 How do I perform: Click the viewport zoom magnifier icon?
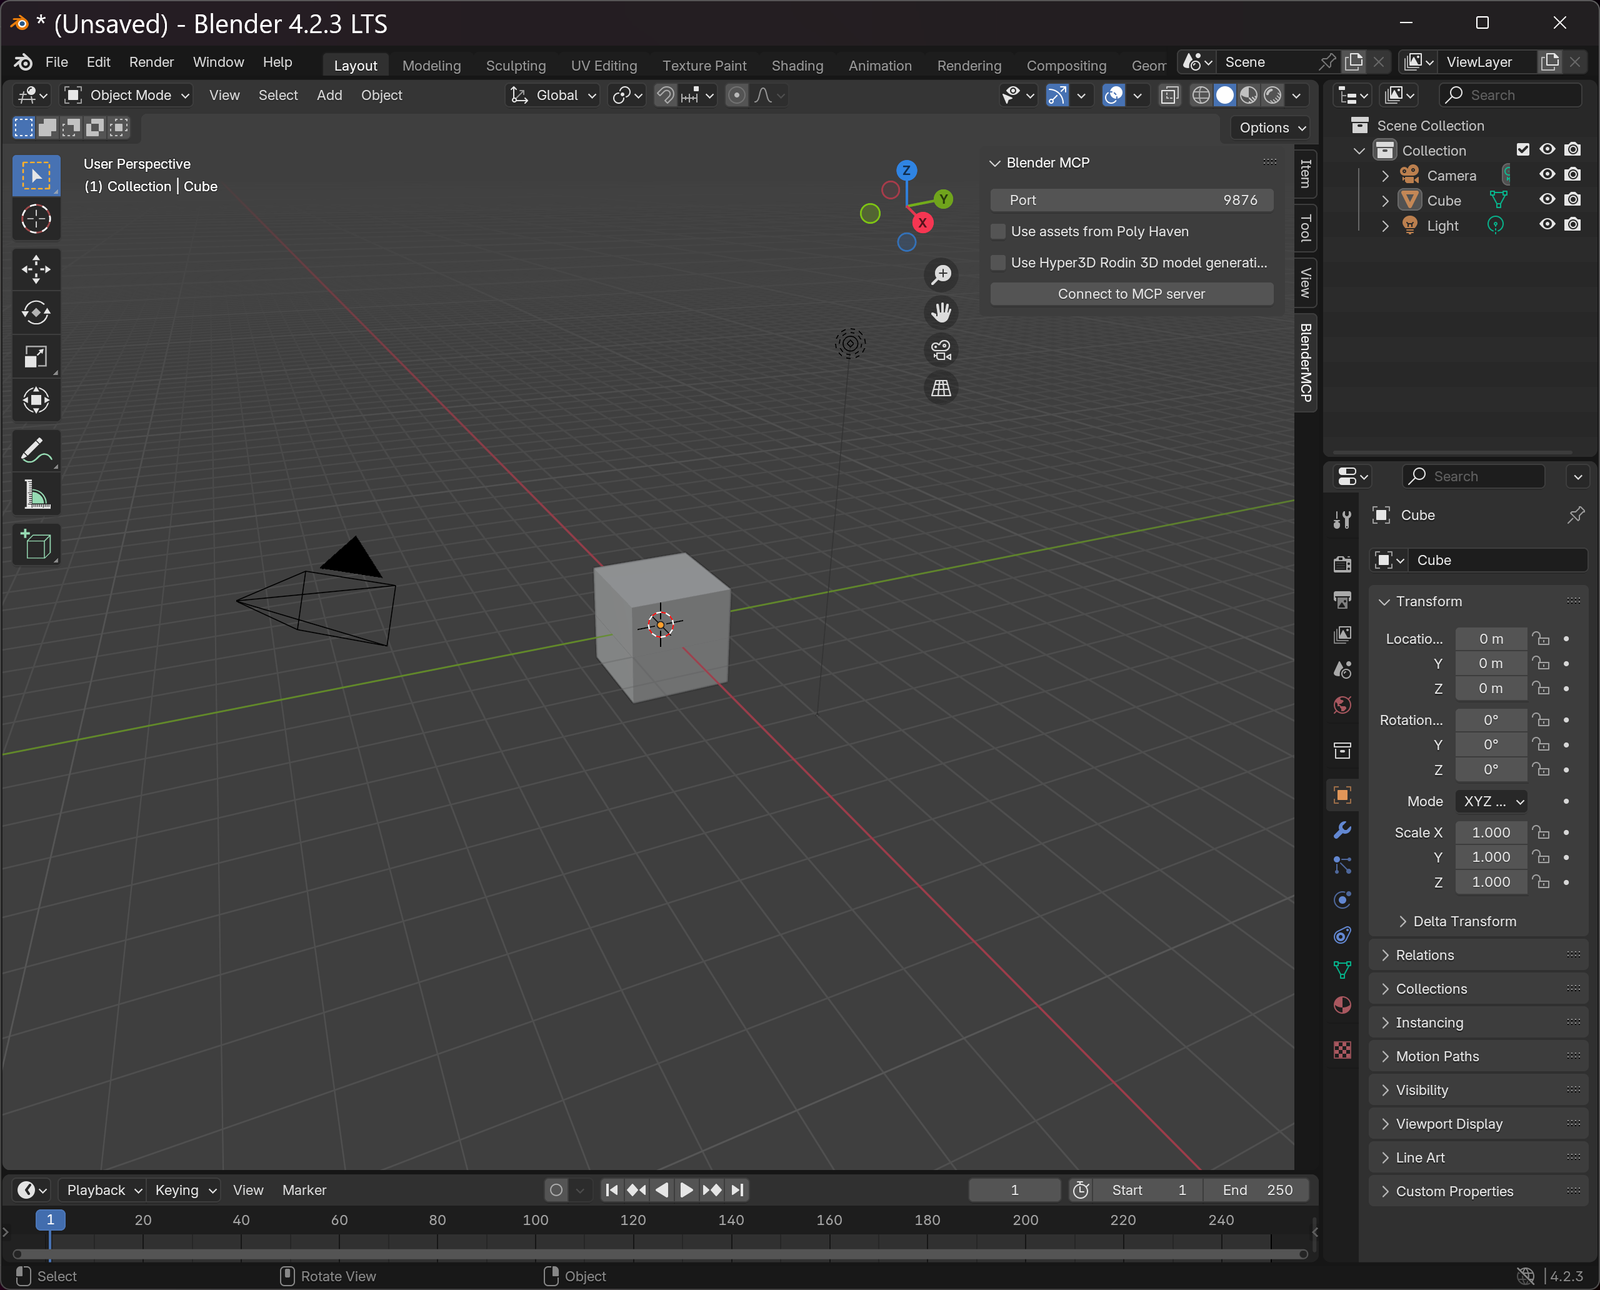tap(941, 275)
